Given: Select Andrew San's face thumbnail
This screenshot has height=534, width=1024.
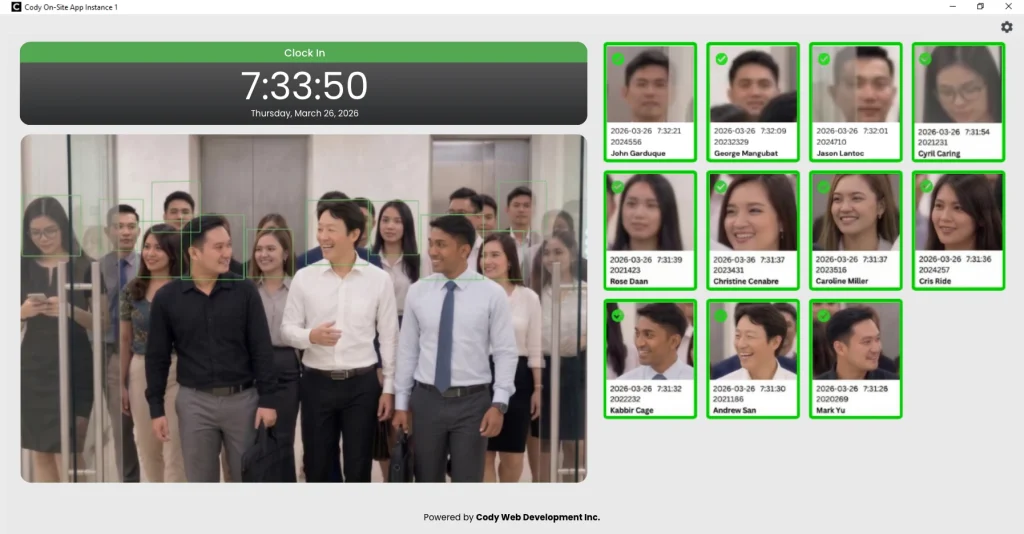Looking at the screenshot, I should 752,341.
